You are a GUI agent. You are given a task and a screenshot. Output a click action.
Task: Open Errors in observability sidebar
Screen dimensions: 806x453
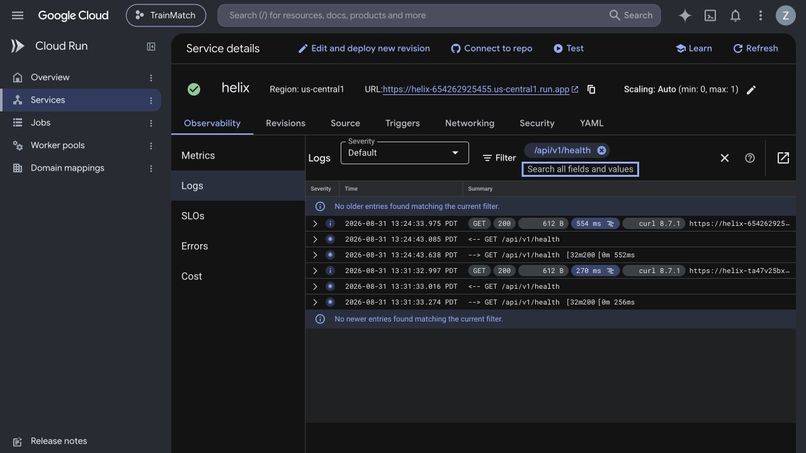pyautogui.click(x=238, y=246)
